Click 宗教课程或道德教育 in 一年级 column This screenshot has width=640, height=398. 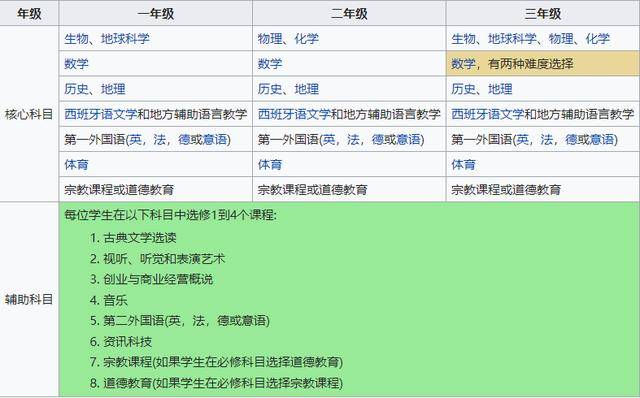coord(119,190)
